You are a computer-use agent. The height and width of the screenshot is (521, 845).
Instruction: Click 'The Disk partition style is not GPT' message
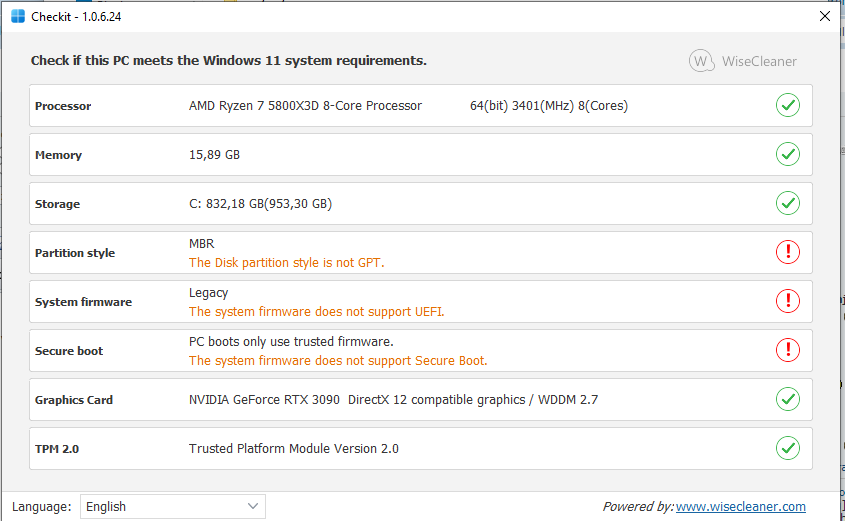pos(286,263)
